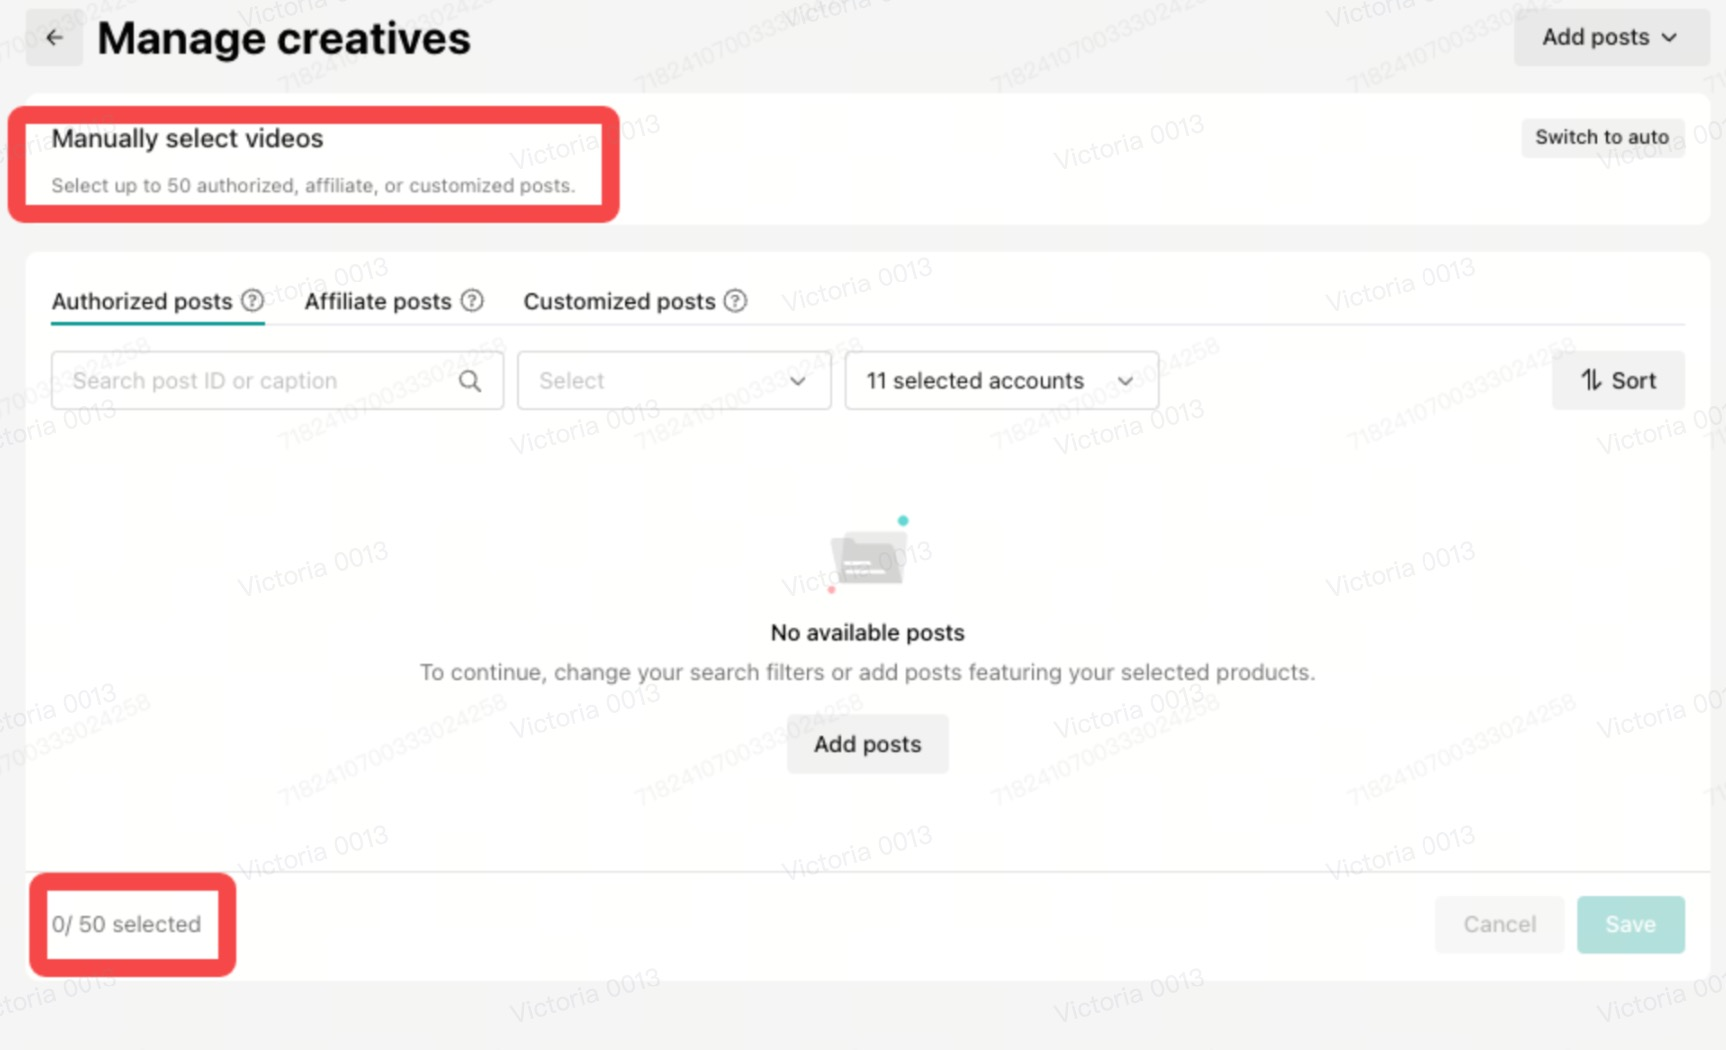1726x1050 pixels.
Task: Expand the Select filter dropdown
Action: point(673,381)
